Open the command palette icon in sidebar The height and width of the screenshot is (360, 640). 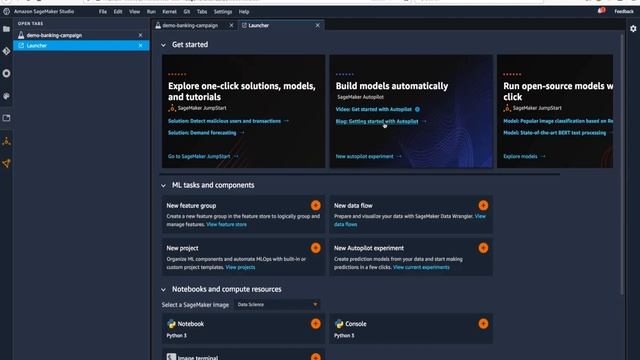point(6,96)
